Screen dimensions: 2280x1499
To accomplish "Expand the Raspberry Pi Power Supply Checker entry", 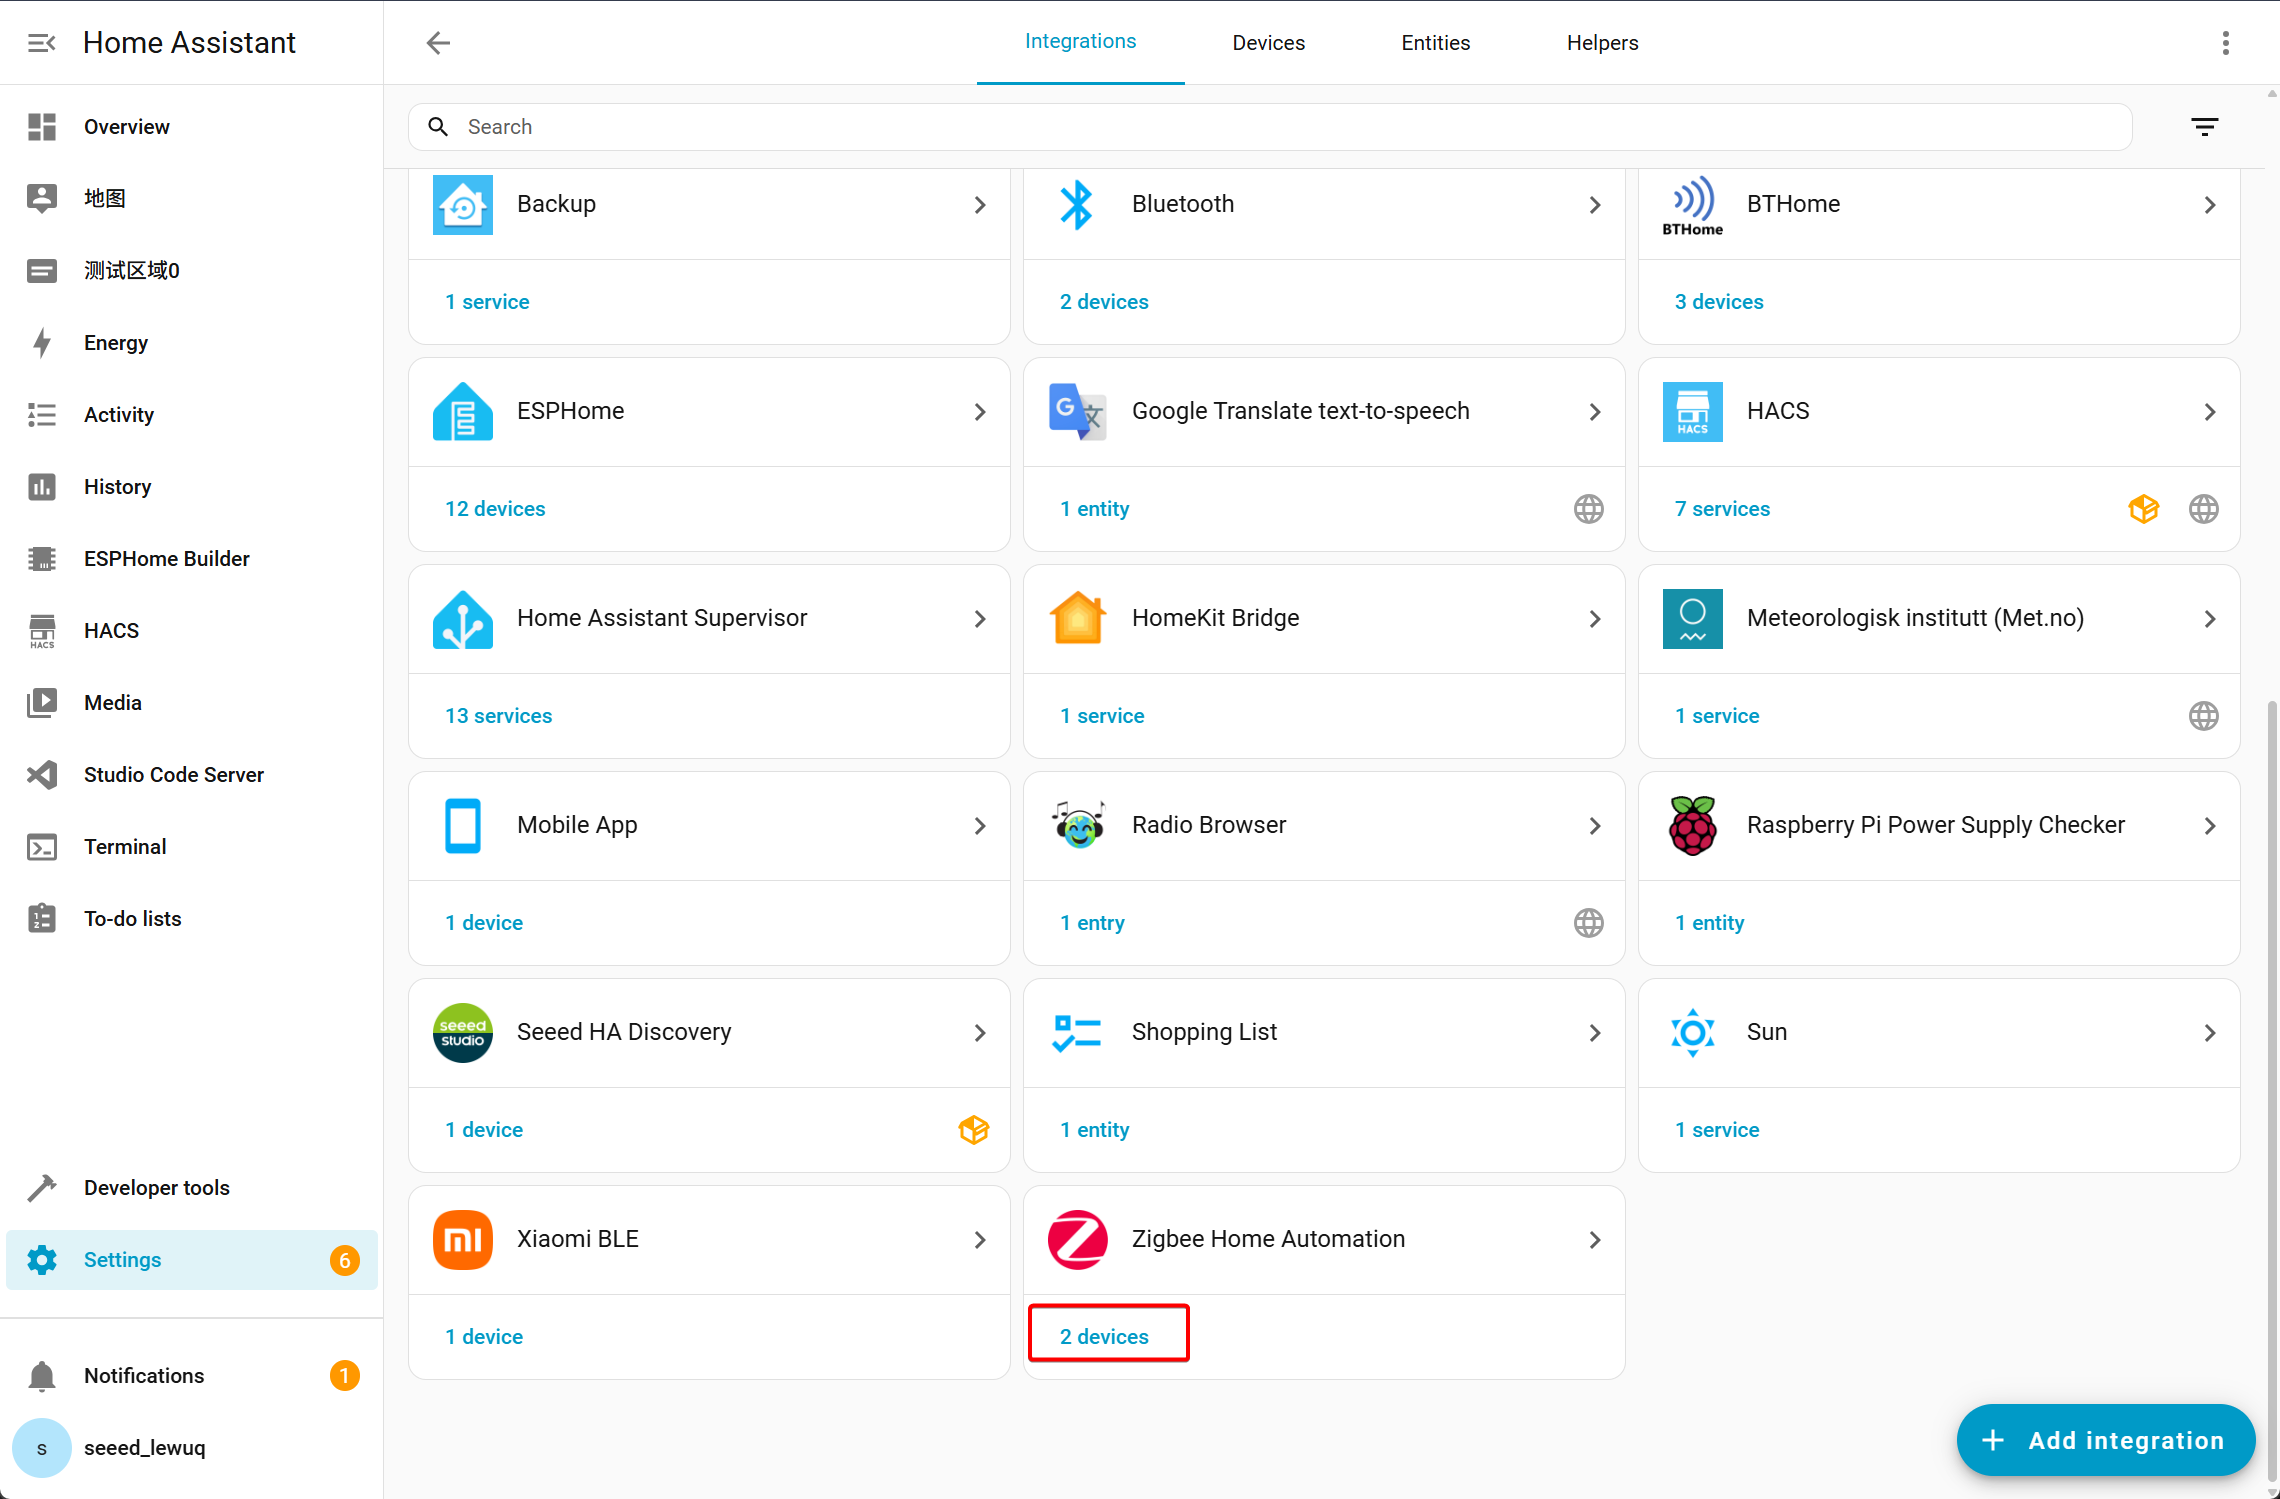I will [x=2209, y=826].
